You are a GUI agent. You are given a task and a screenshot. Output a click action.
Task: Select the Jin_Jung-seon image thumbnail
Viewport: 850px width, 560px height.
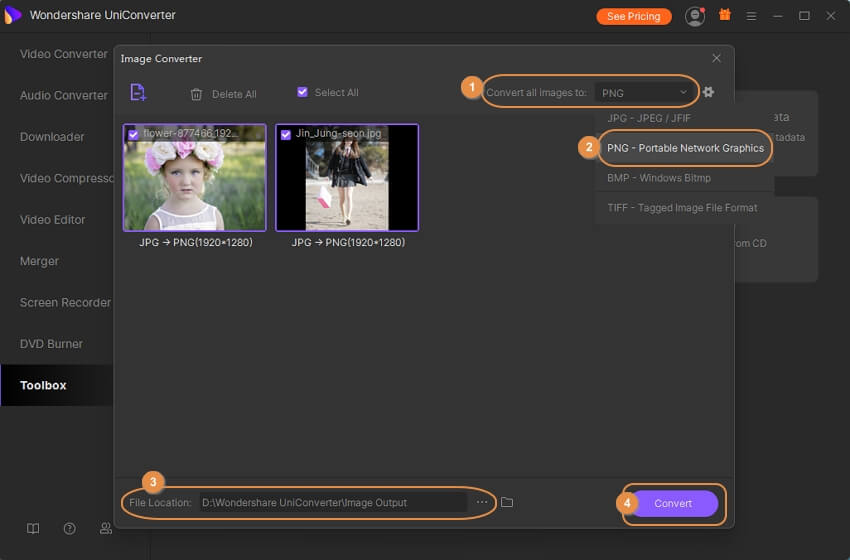[x=347, y=185]
